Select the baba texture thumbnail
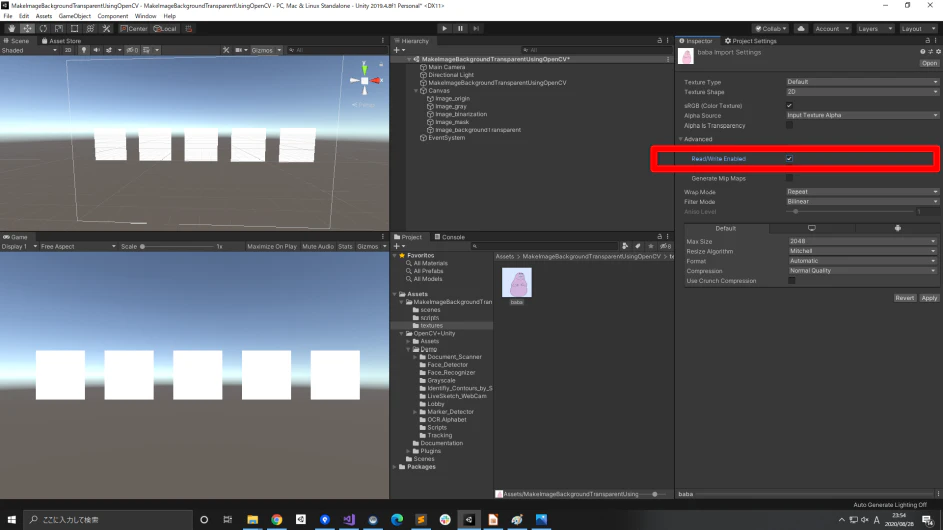943x530 pixels. 517,283
